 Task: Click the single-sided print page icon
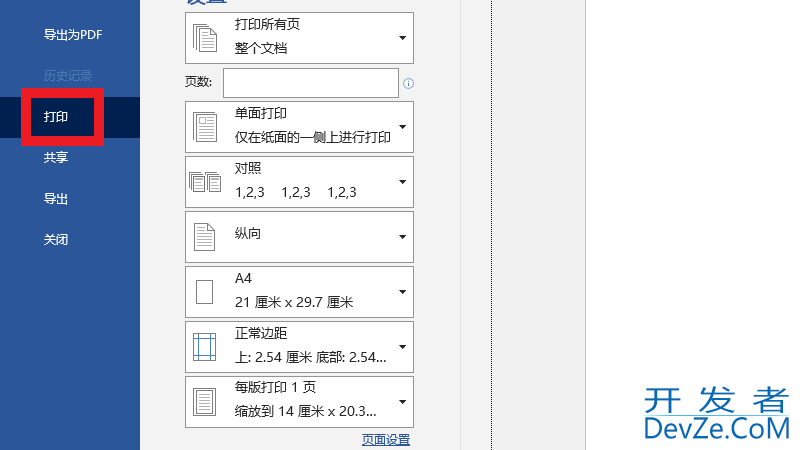click(205, 127)
